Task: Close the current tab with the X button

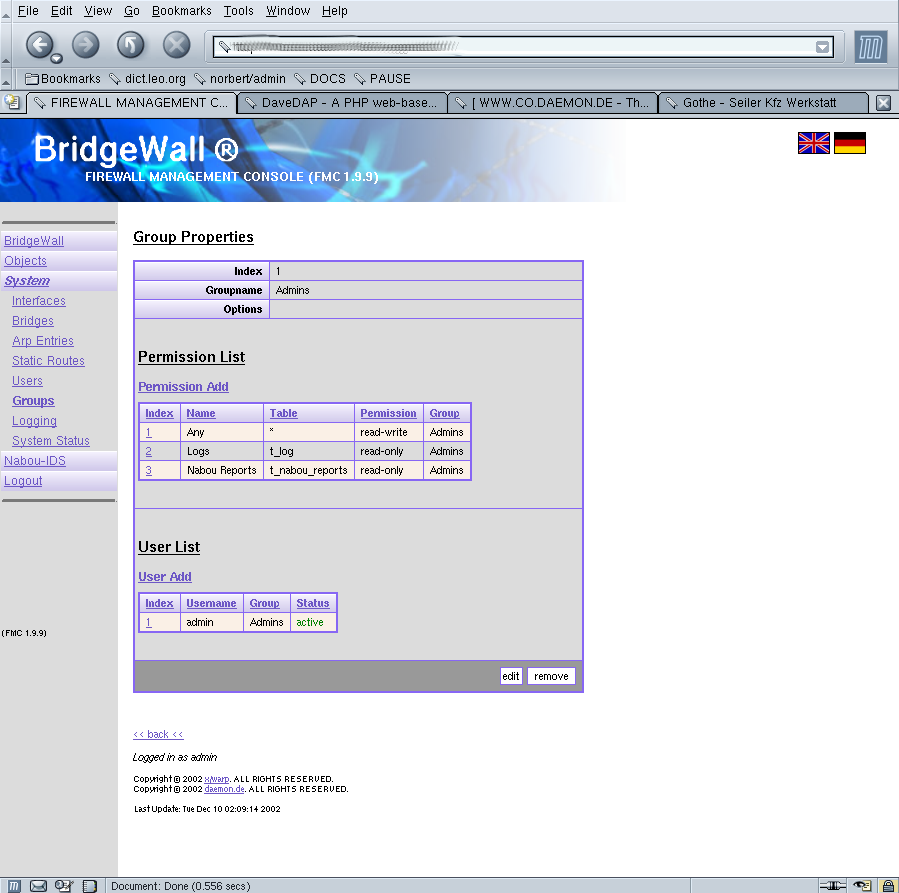Action: point(883,103)
